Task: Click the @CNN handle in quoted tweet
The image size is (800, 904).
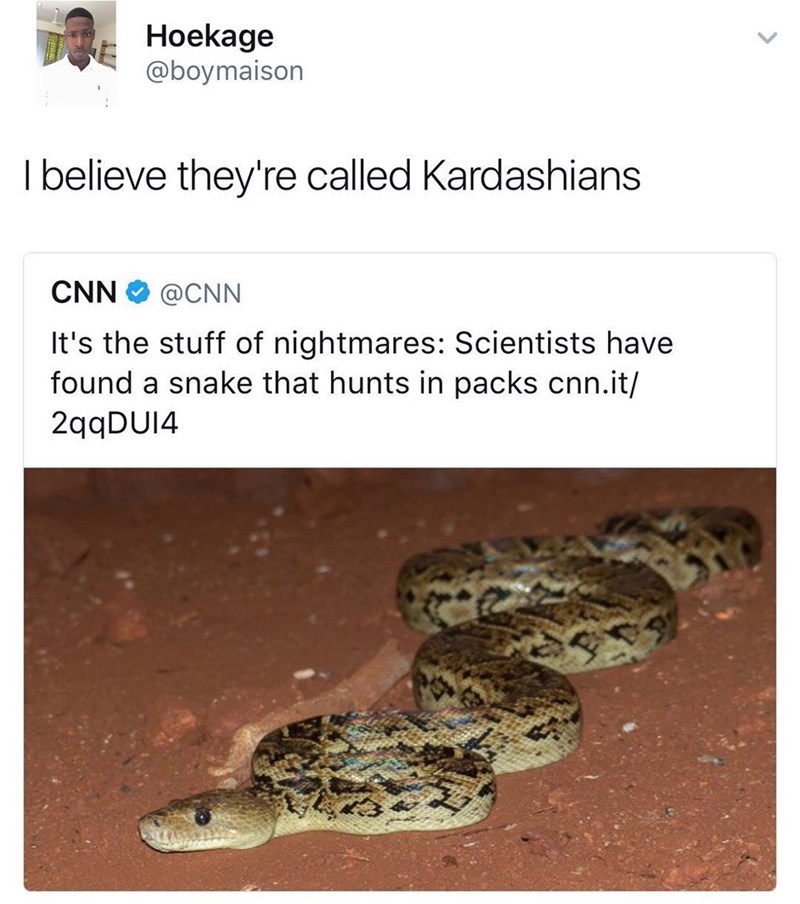Action: pos(200,293)
